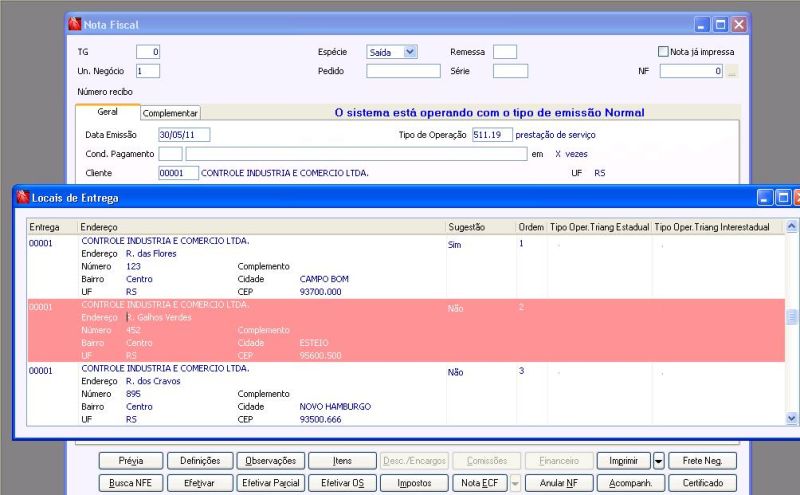The height and width of the screenshot is (495, 800).
Task: Click the Entrega column header
Action: pyautogui.click(x=52, y=227)
